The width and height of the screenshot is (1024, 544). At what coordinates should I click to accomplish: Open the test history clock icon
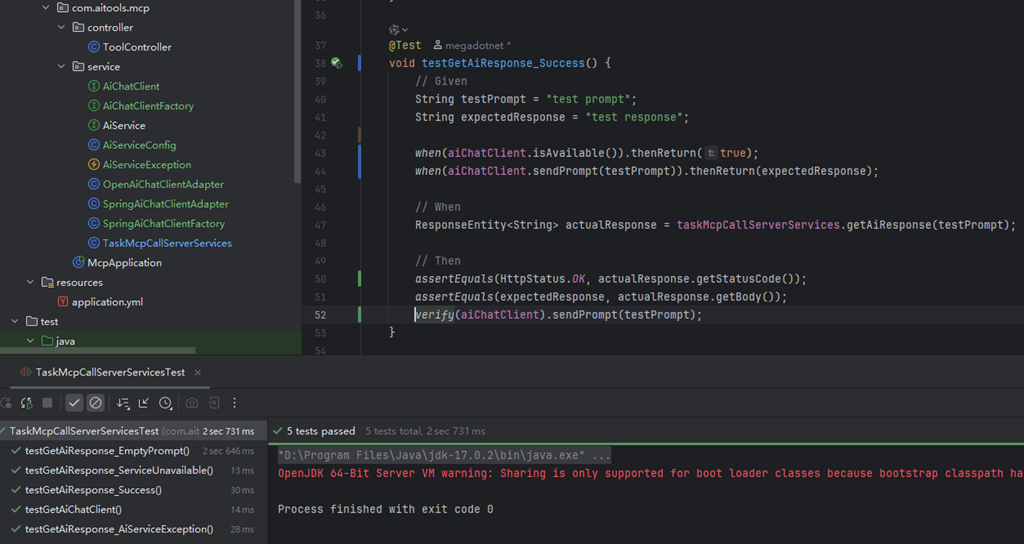pos(165,403)
